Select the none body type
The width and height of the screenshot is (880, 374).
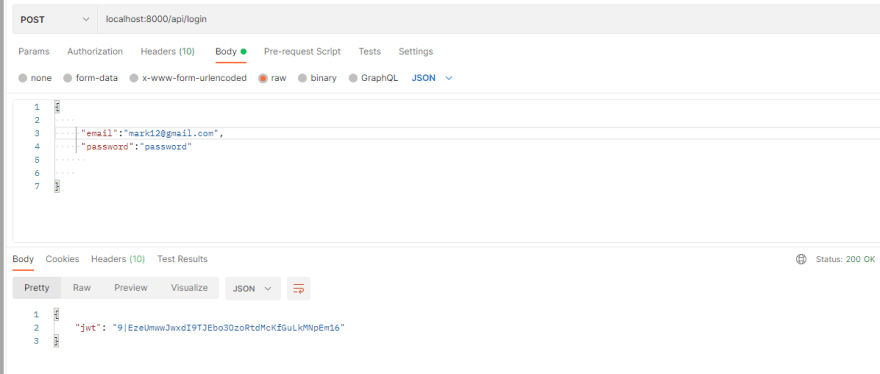point(35,78)
